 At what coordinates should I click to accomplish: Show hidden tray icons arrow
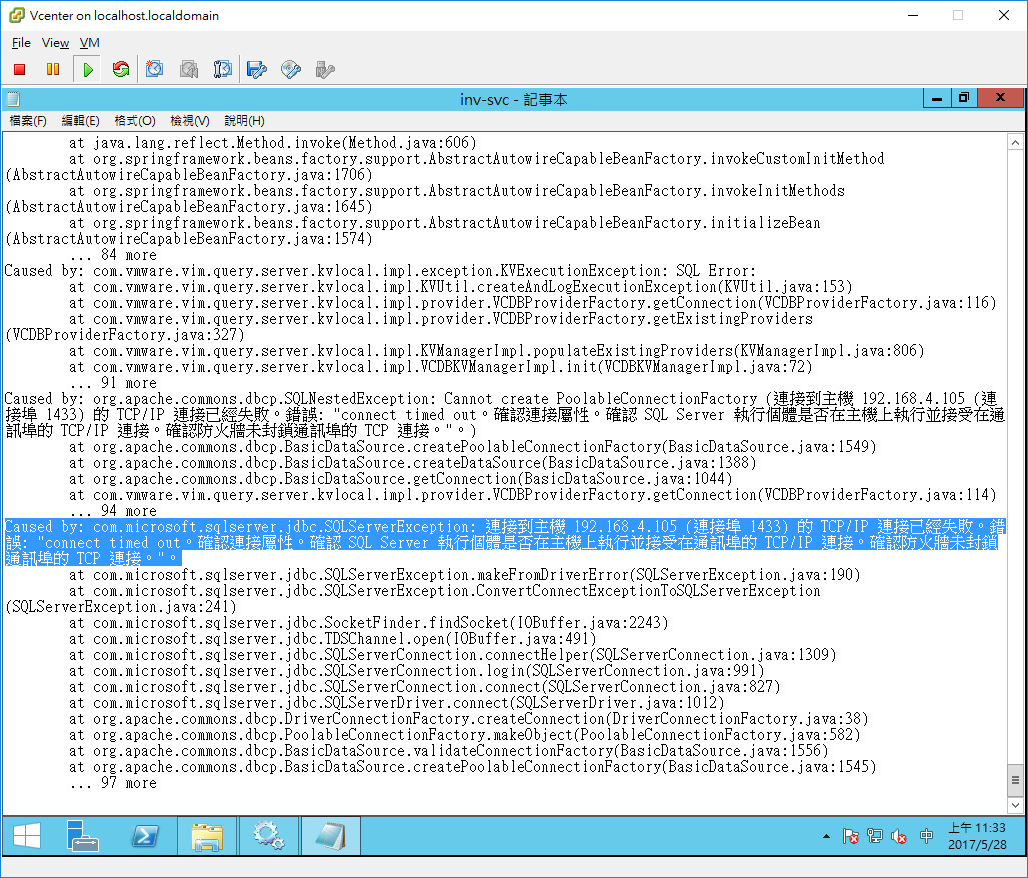point(826,836)
